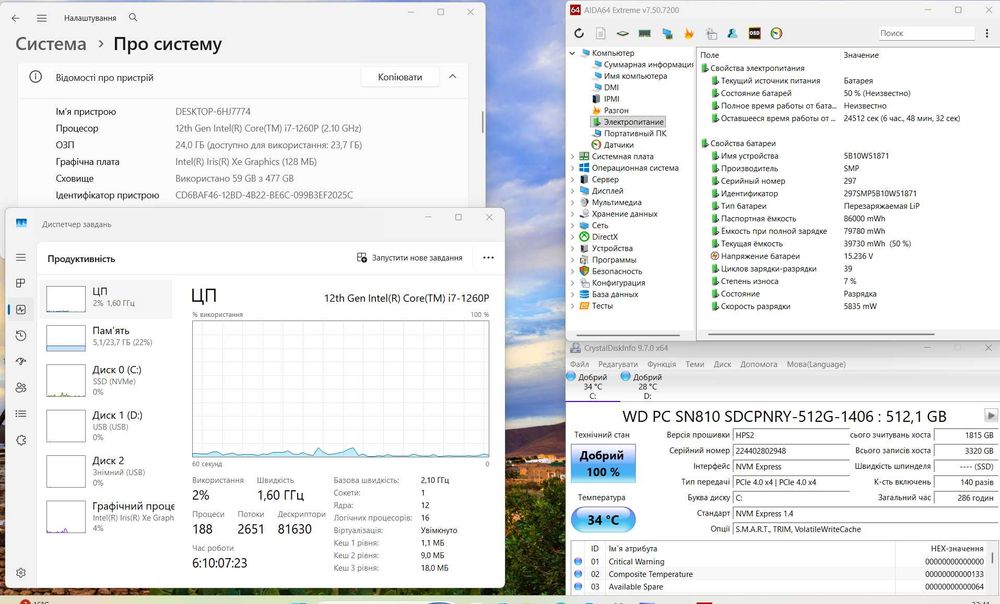Viewport: 1000px width, 604px height.
Task: Click the Система breadcrumb link in Settings
Action: pos(50,44)
